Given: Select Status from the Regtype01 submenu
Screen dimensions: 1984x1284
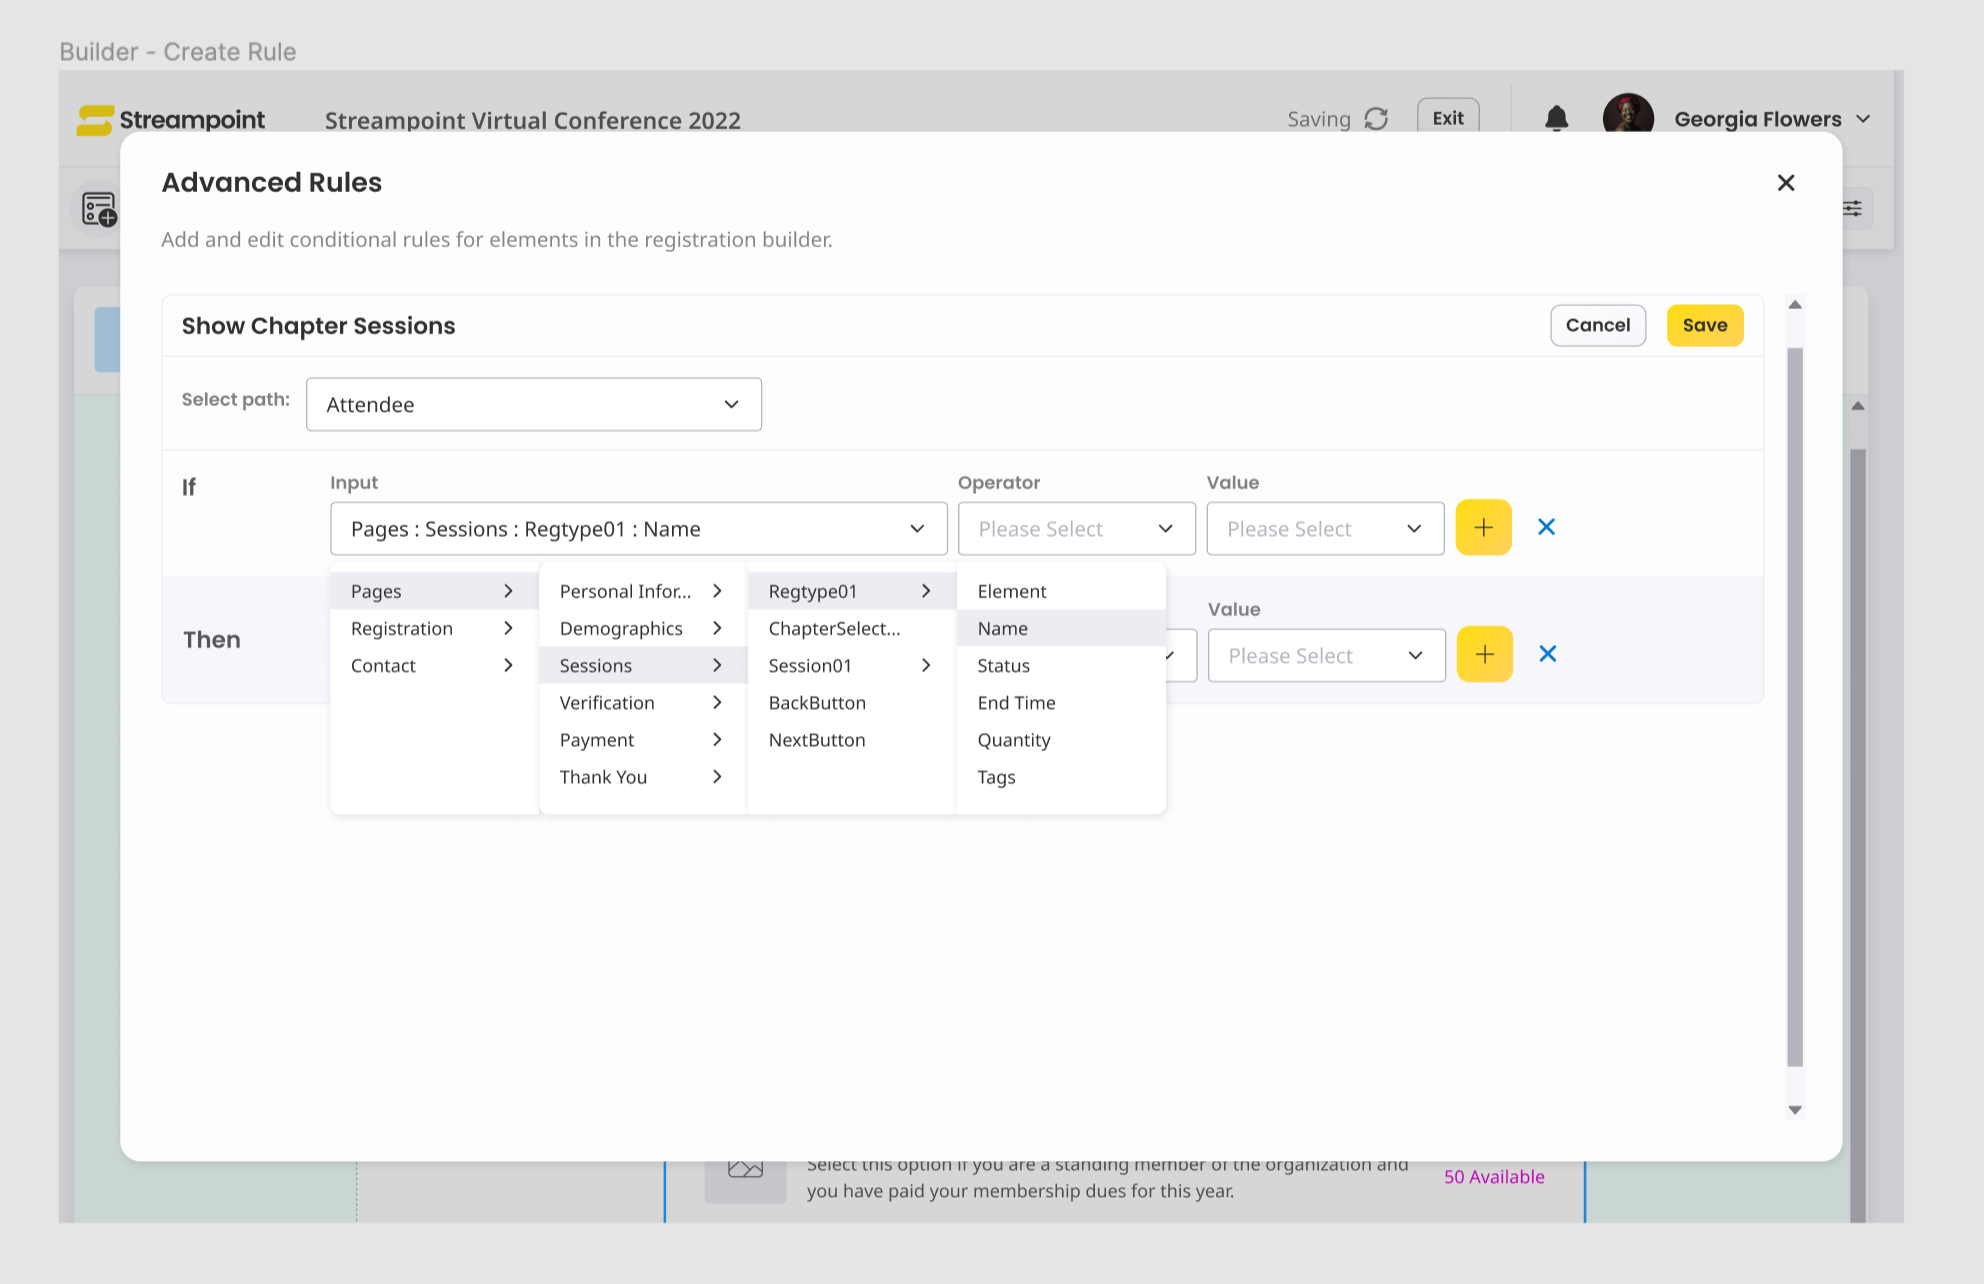Looking at the screenshot, I should [x=1003, y=666].
